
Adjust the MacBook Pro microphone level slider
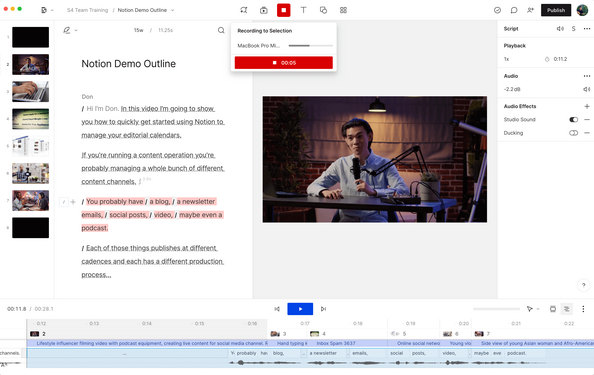pyautogui.click(x=311, y=46)
